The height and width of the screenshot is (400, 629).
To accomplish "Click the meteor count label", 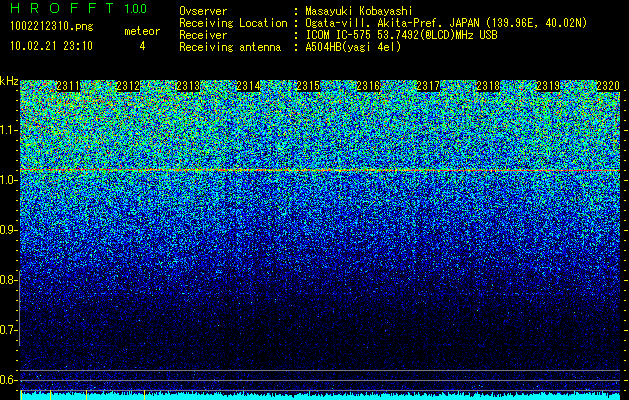I will (142, 31).
